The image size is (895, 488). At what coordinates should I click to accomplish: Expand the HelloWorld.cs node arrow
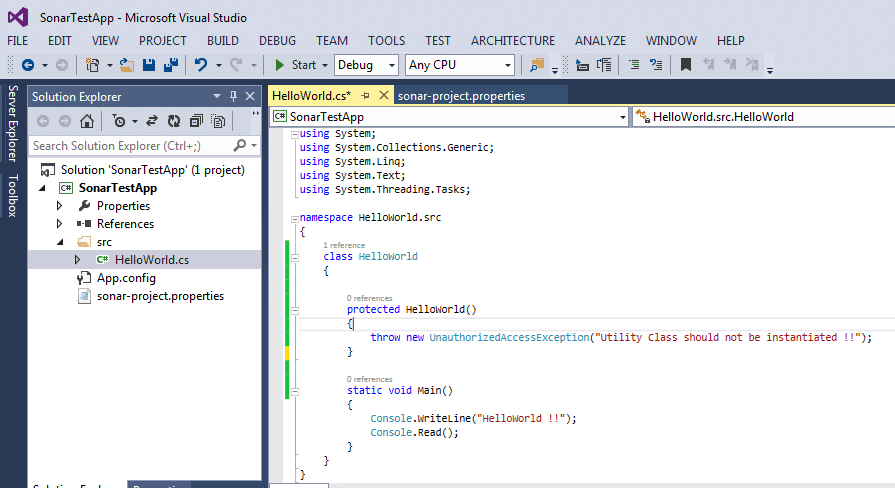78,260
